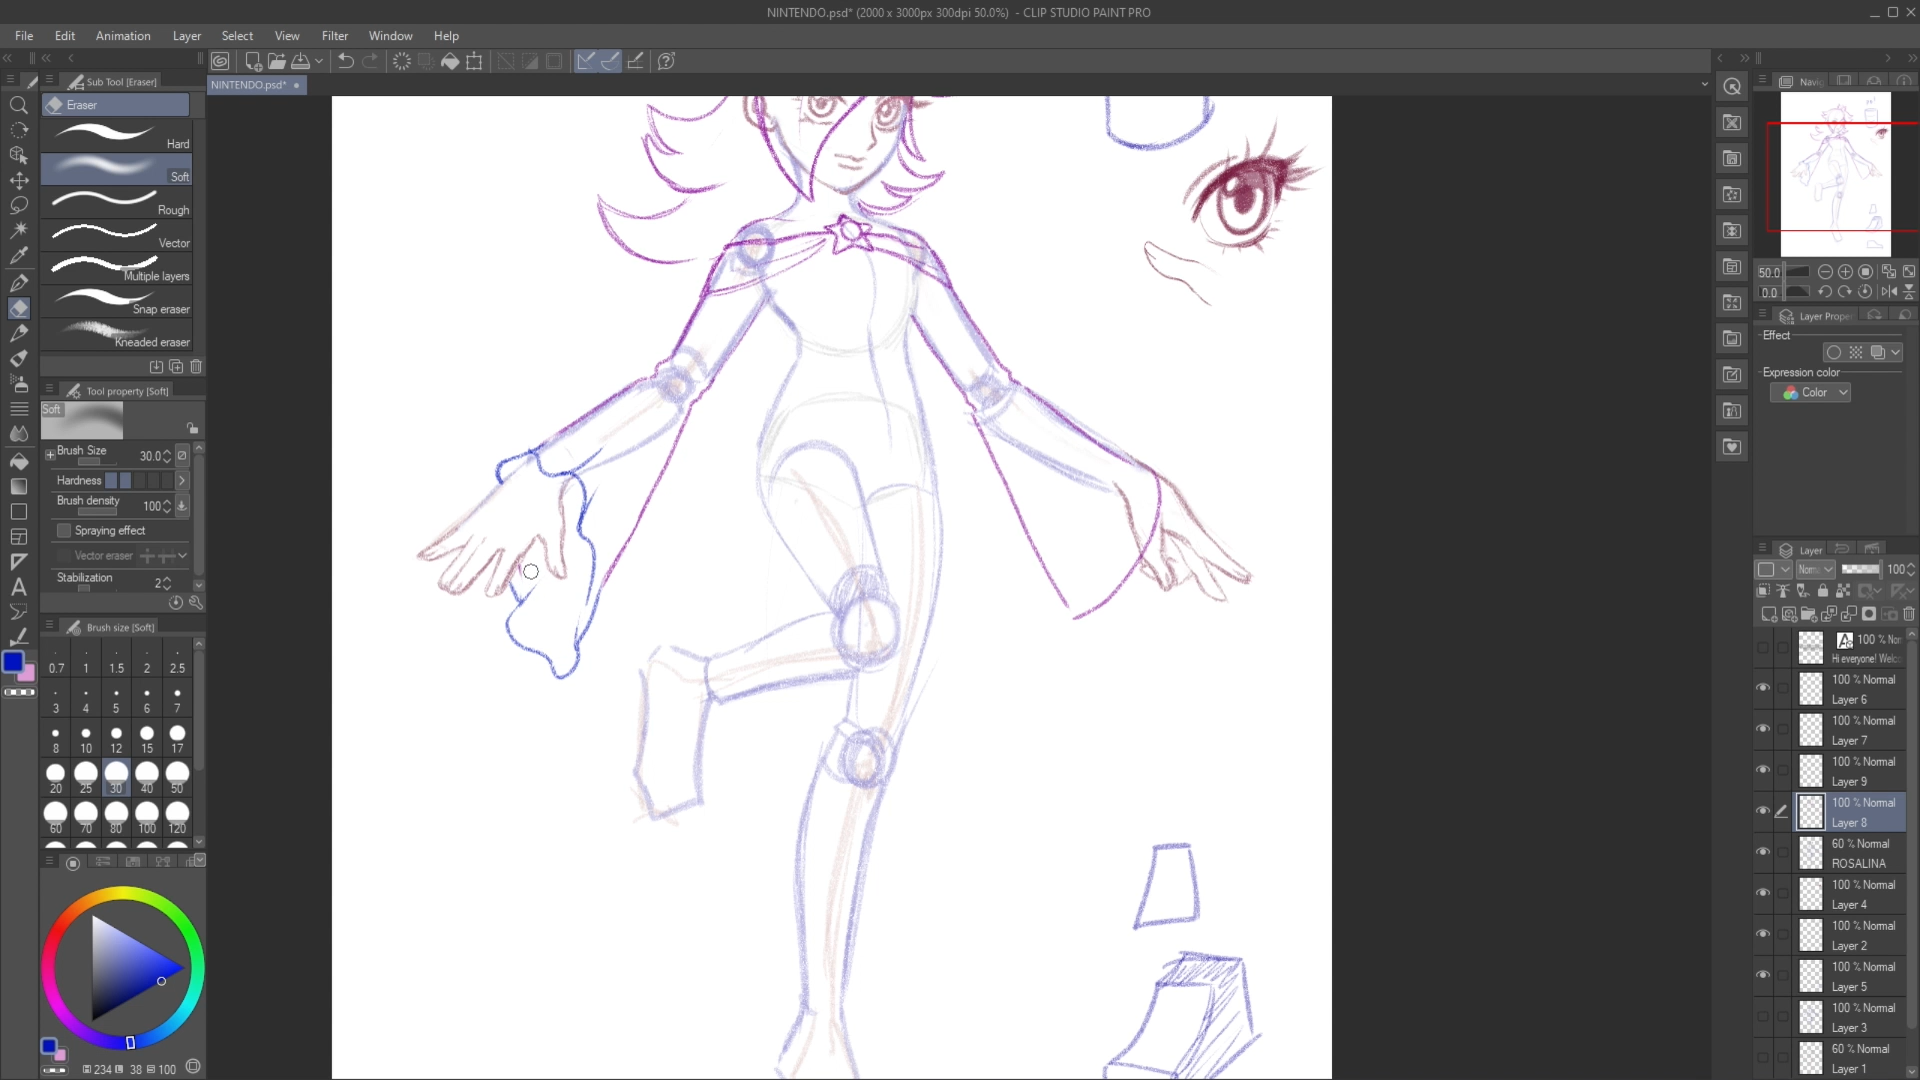Select the Fill bucket tool

point(18,461)
